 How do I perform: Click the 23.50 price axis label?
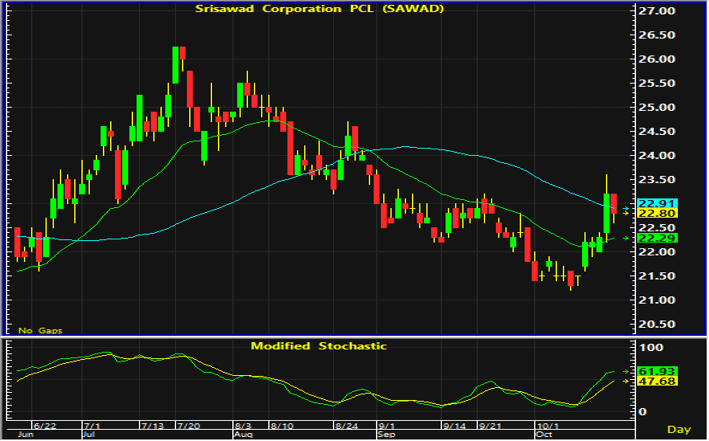point(657,180)
